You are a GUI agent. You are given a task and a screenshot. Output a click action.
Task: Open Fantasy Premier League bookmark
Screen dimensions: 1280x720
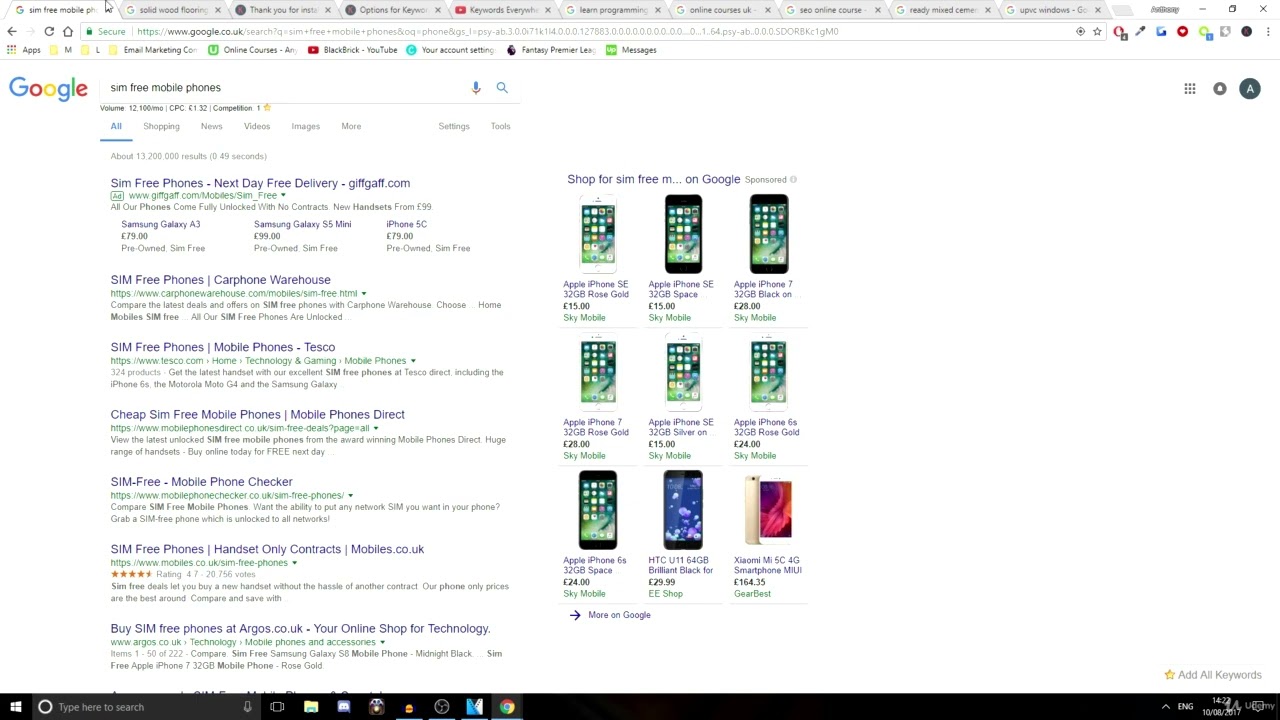[x=550, y=50]
